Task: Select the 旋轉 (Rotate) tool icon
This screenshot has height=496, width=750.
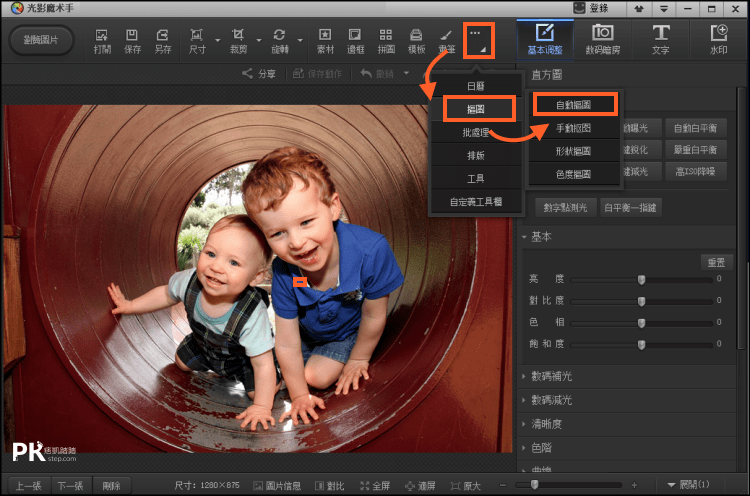Action: 279,35
